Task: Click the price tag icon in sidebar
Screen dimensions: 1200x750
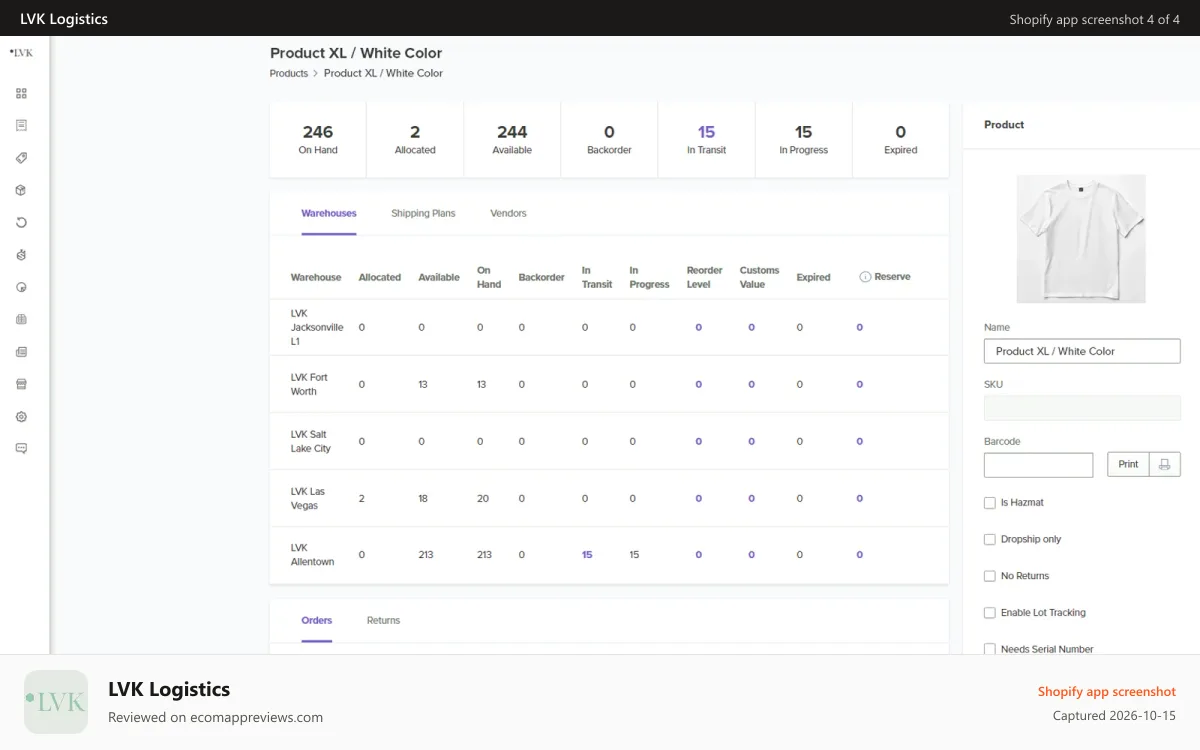Action: point(21,158)
